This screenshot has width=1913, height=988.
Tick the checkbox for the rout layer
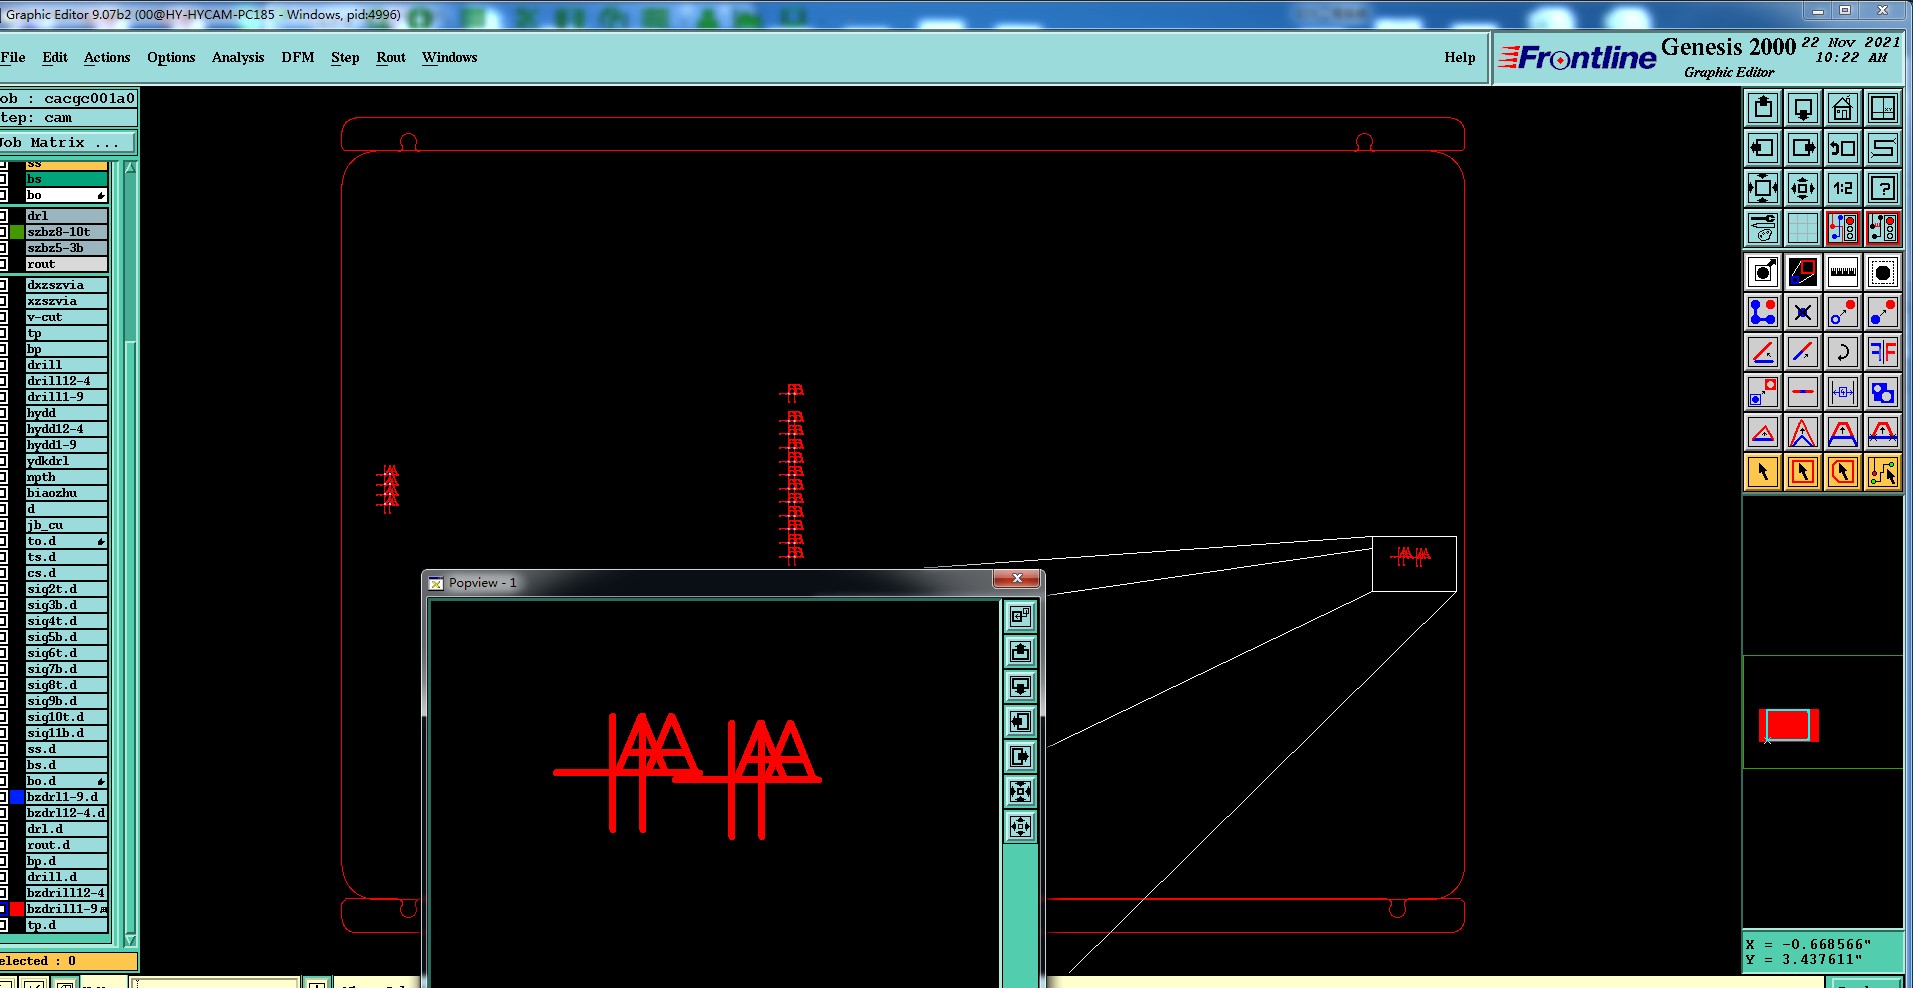[x=3, y=264]
